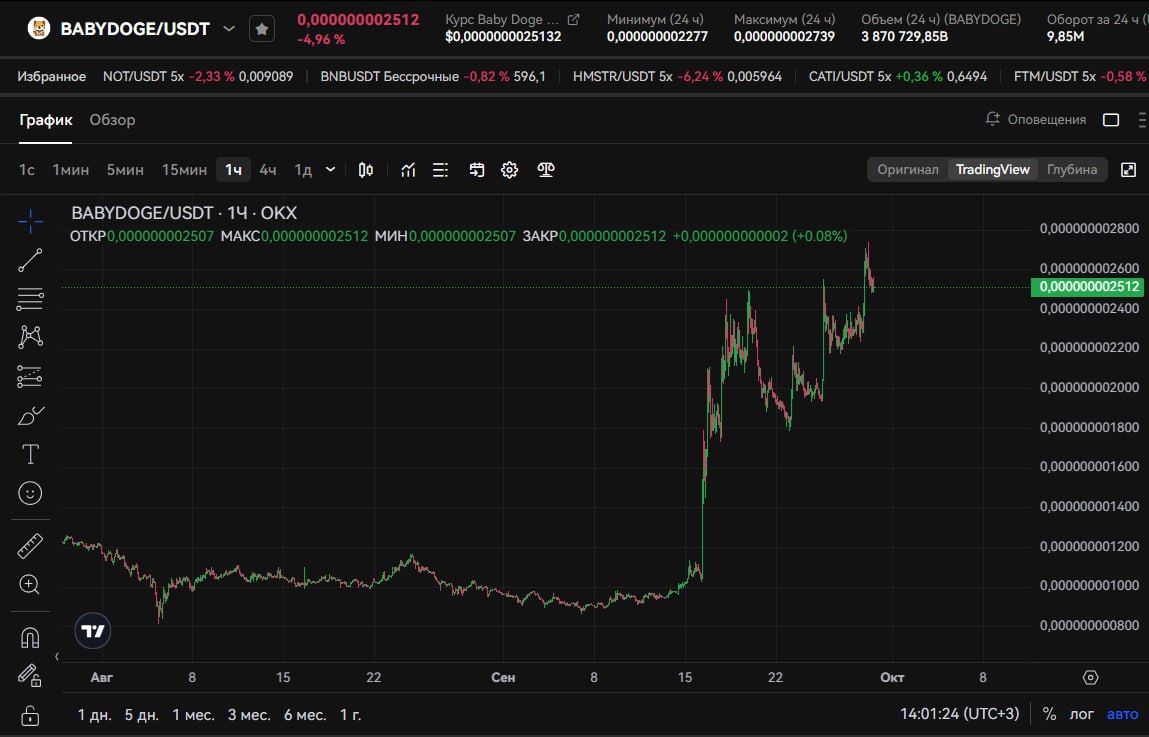Viewport: 1149px width, 737px height.
Task: Open CATI/USDT 5x in favorites bar
Action: tap(898, 76)
